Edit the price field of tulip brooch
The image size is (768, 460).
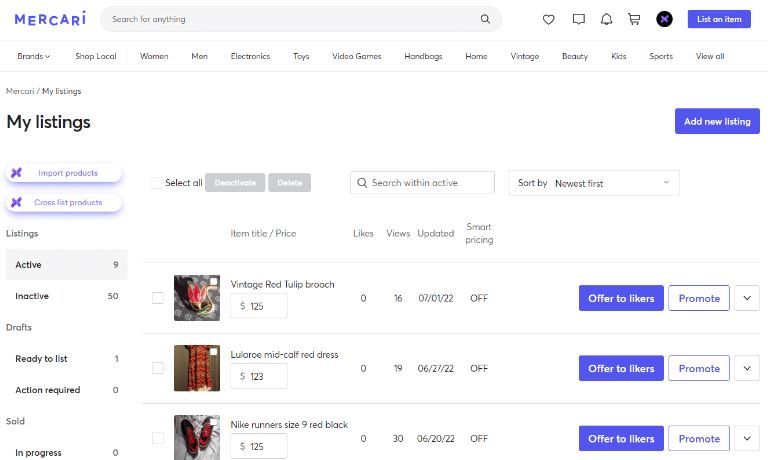coord(259,306)
